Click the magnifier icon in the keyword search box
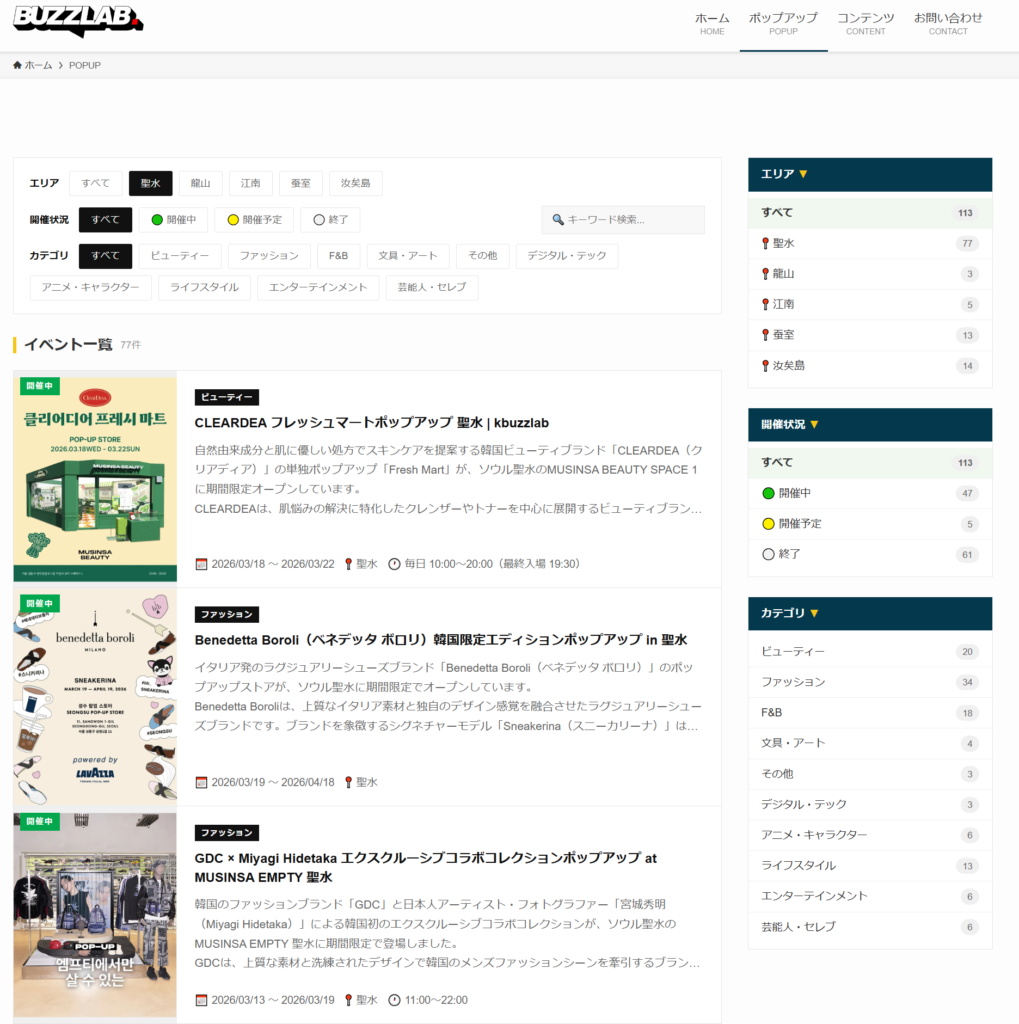1019x1024 pixels. coord(558,219)
